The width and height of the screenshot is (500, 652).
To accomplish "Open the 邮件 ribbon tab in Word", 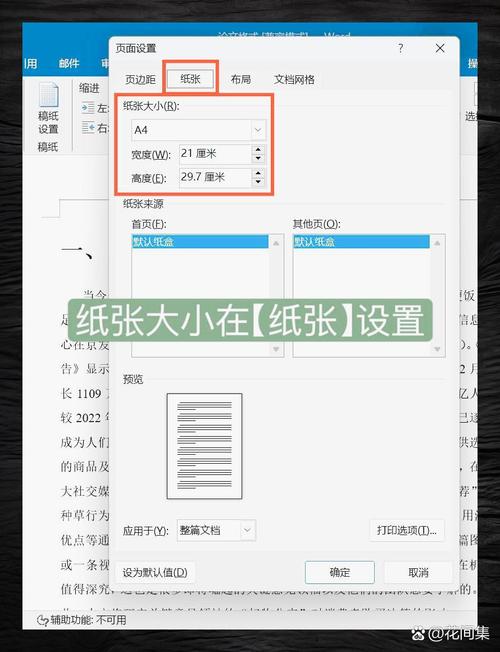I will pos(69,64).
